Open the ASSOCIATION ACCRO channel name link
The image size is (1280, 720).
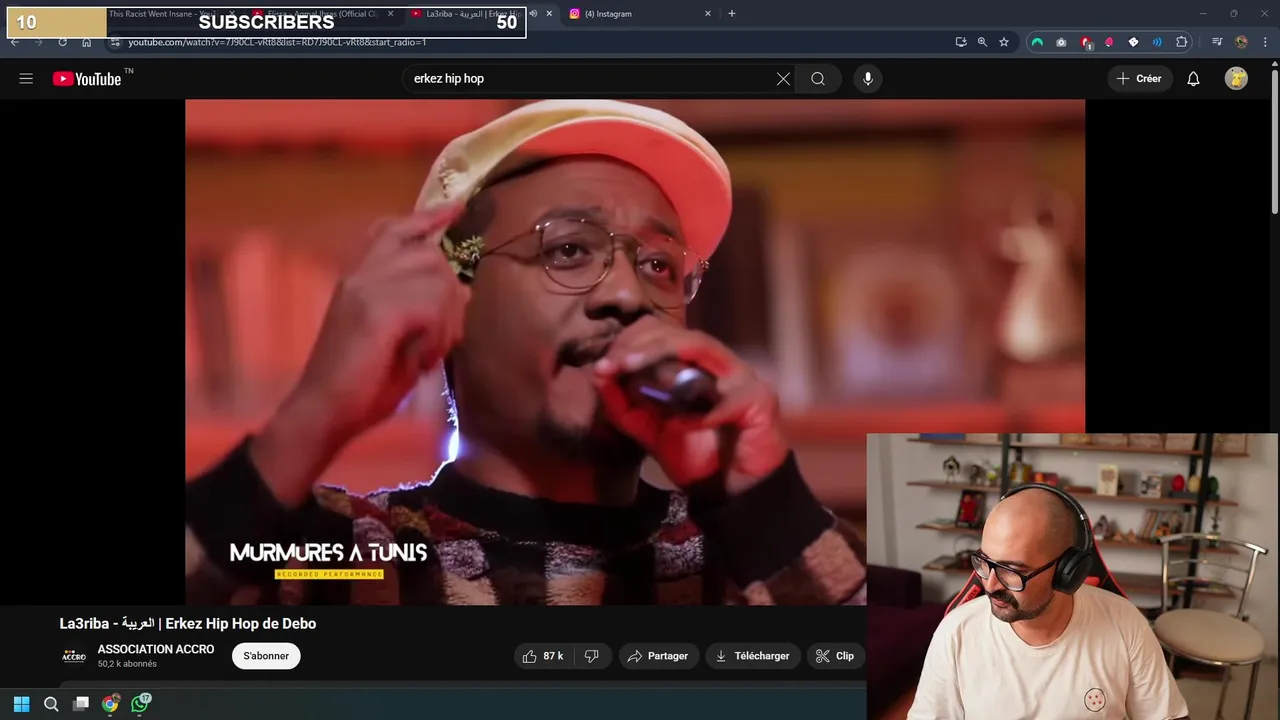156,649
